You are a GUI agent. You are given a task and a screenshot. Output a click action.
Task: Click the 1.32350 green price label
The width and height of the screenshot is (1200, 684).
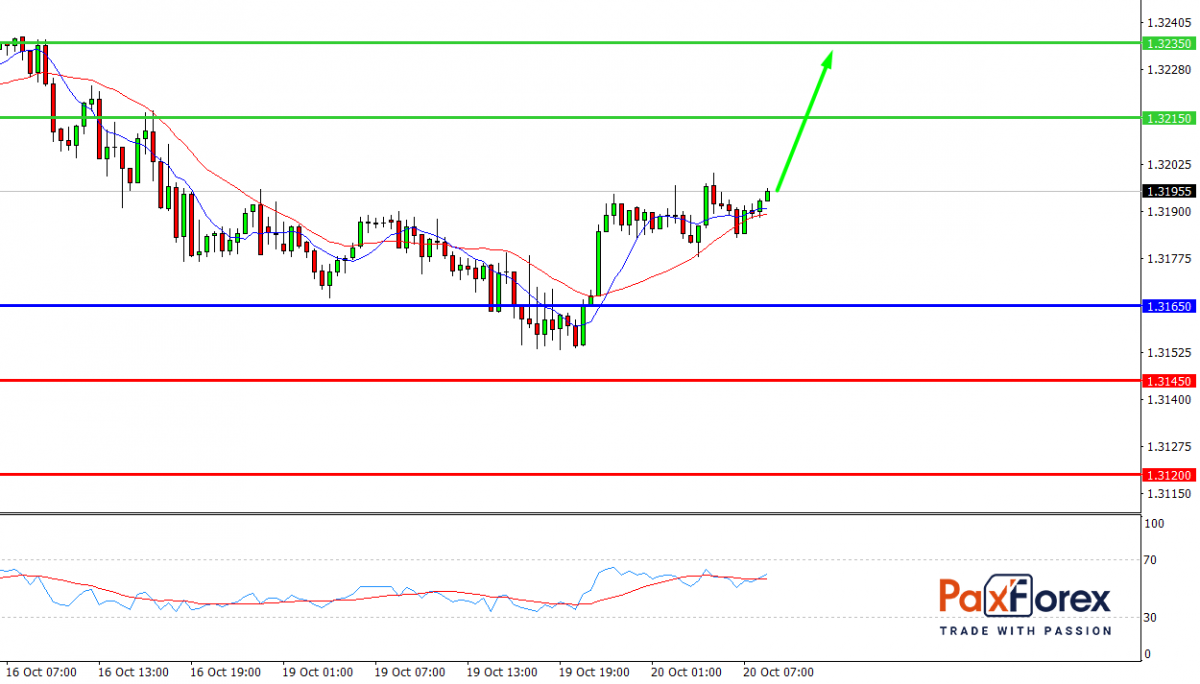point(1169,43)
